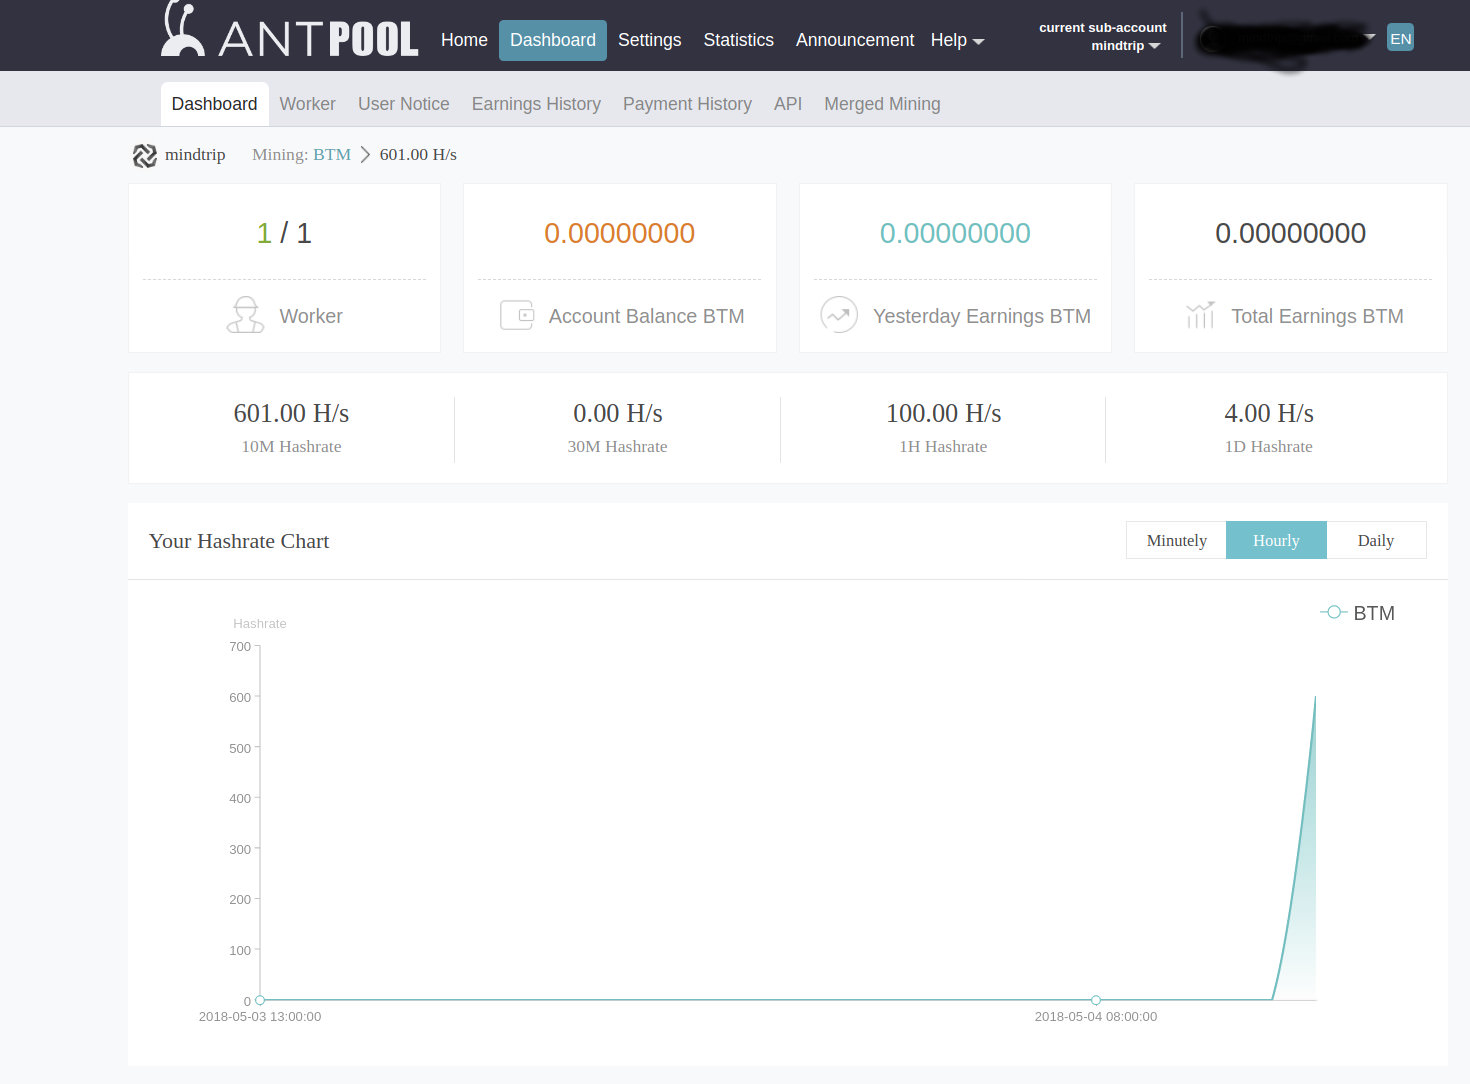Open the API tab

788,104
